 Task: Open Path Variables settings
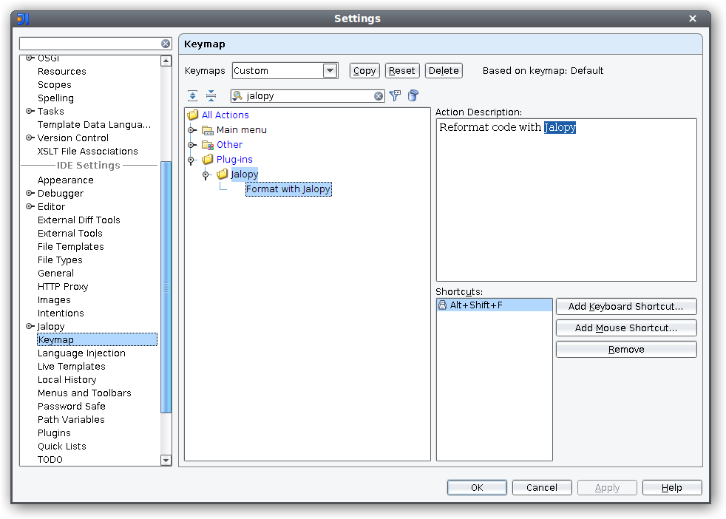[71, 420]
